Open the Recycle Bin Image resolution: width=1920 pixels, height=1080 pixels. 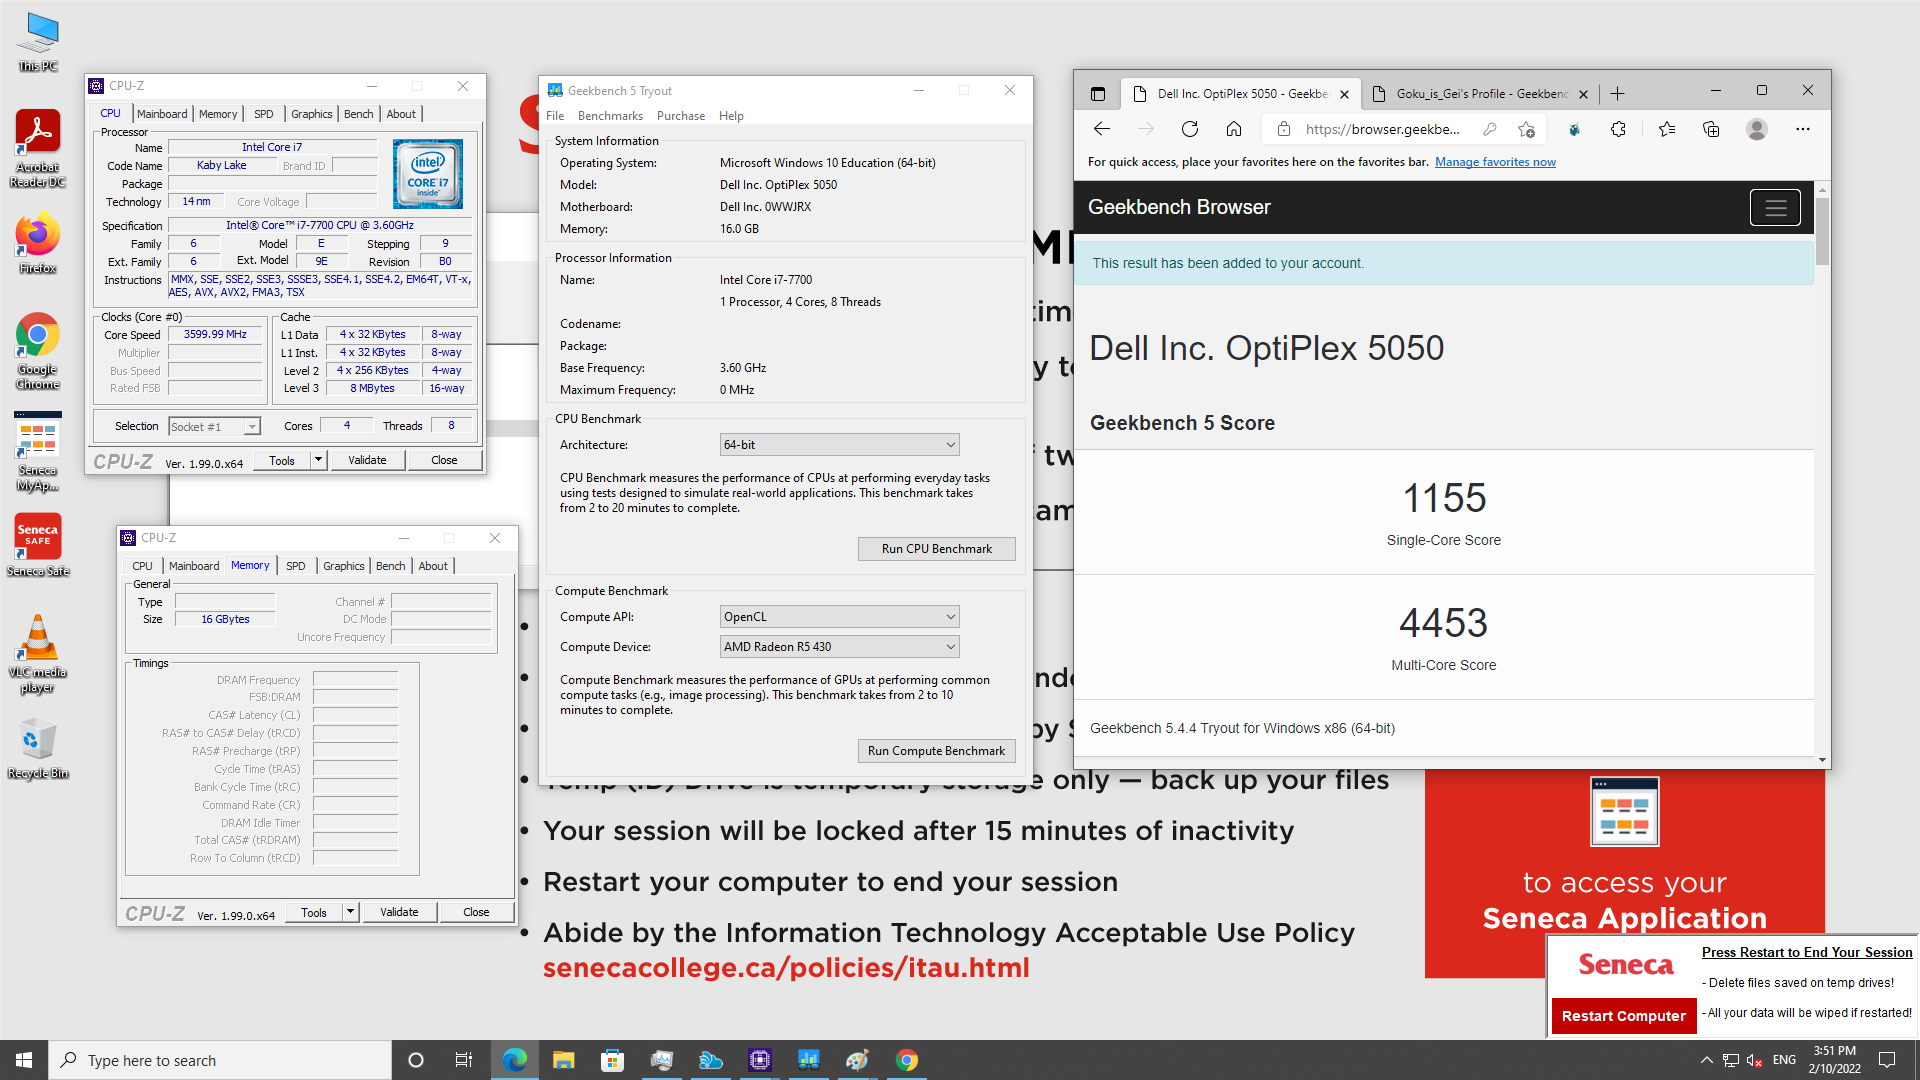tap(38, 749)
